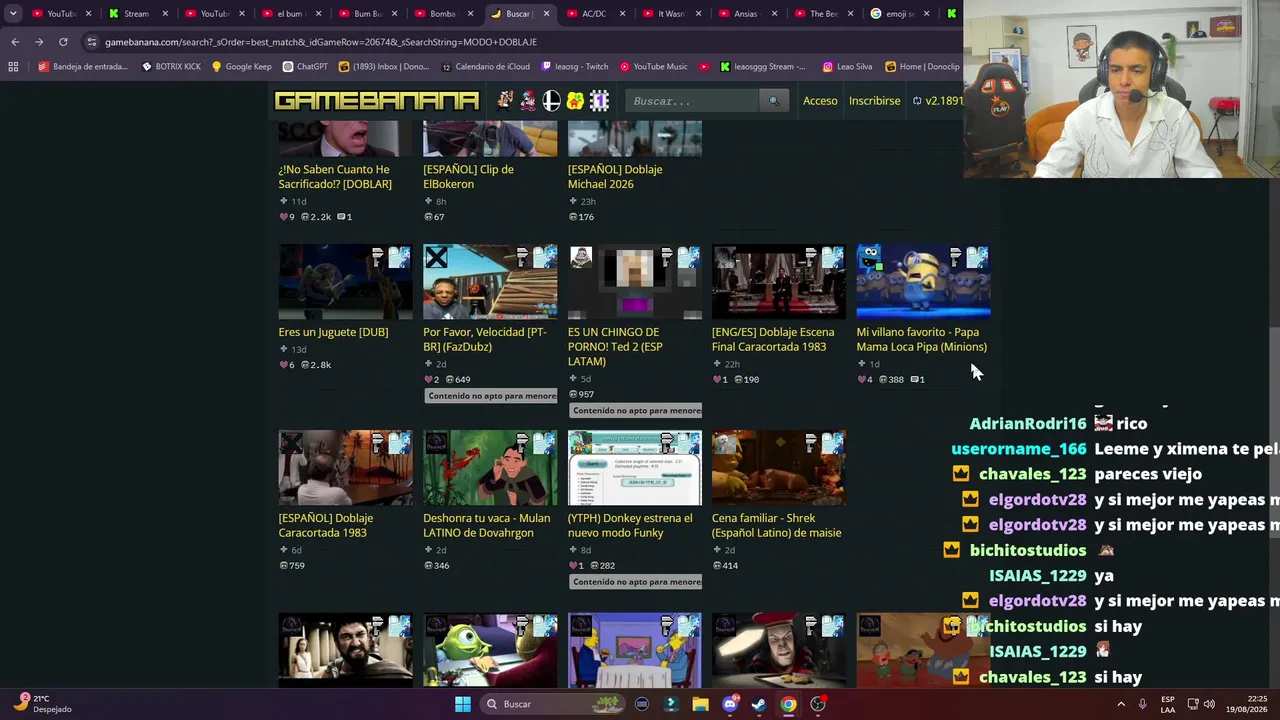Reload the page with the refresh icon
Screen dimensions: 1280x720
click(x=63, y=42)
